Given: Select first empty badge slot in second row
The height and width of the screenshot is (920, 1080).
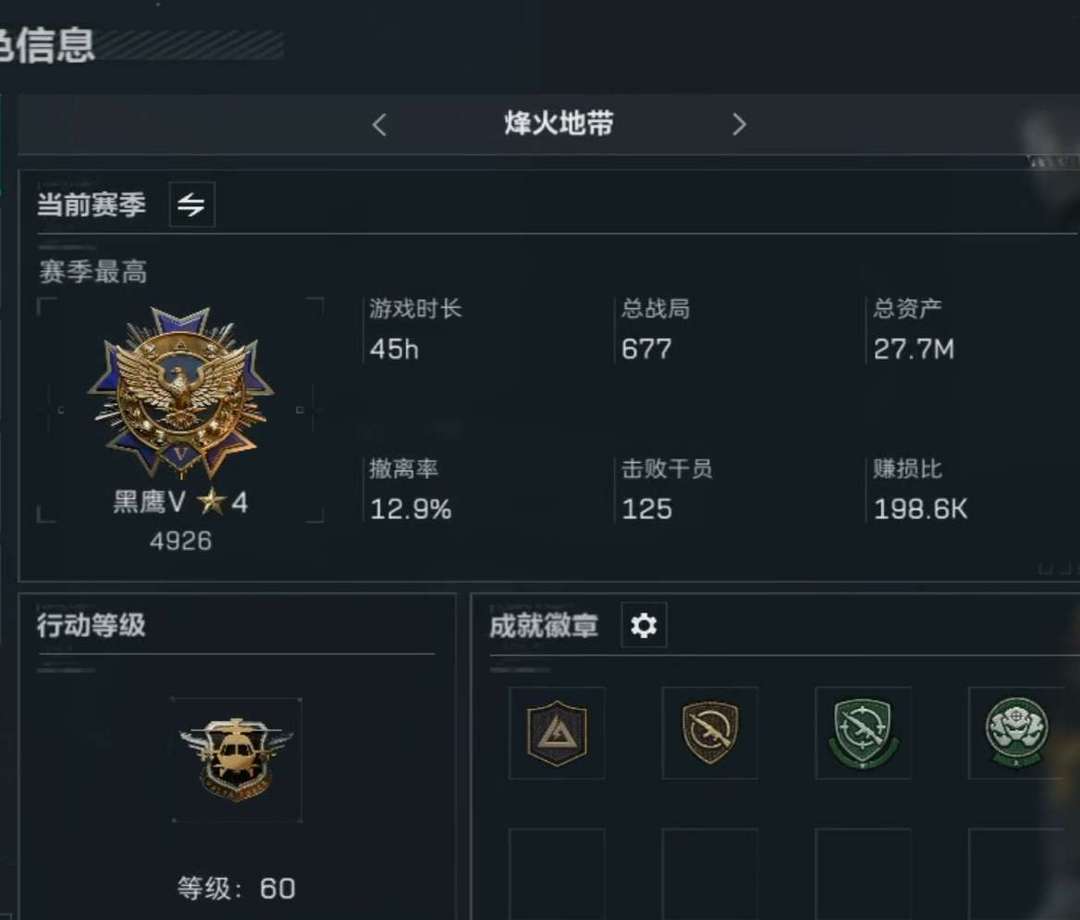Looking at the screenshot, I should pyautogui.click(x=557, y=874).
